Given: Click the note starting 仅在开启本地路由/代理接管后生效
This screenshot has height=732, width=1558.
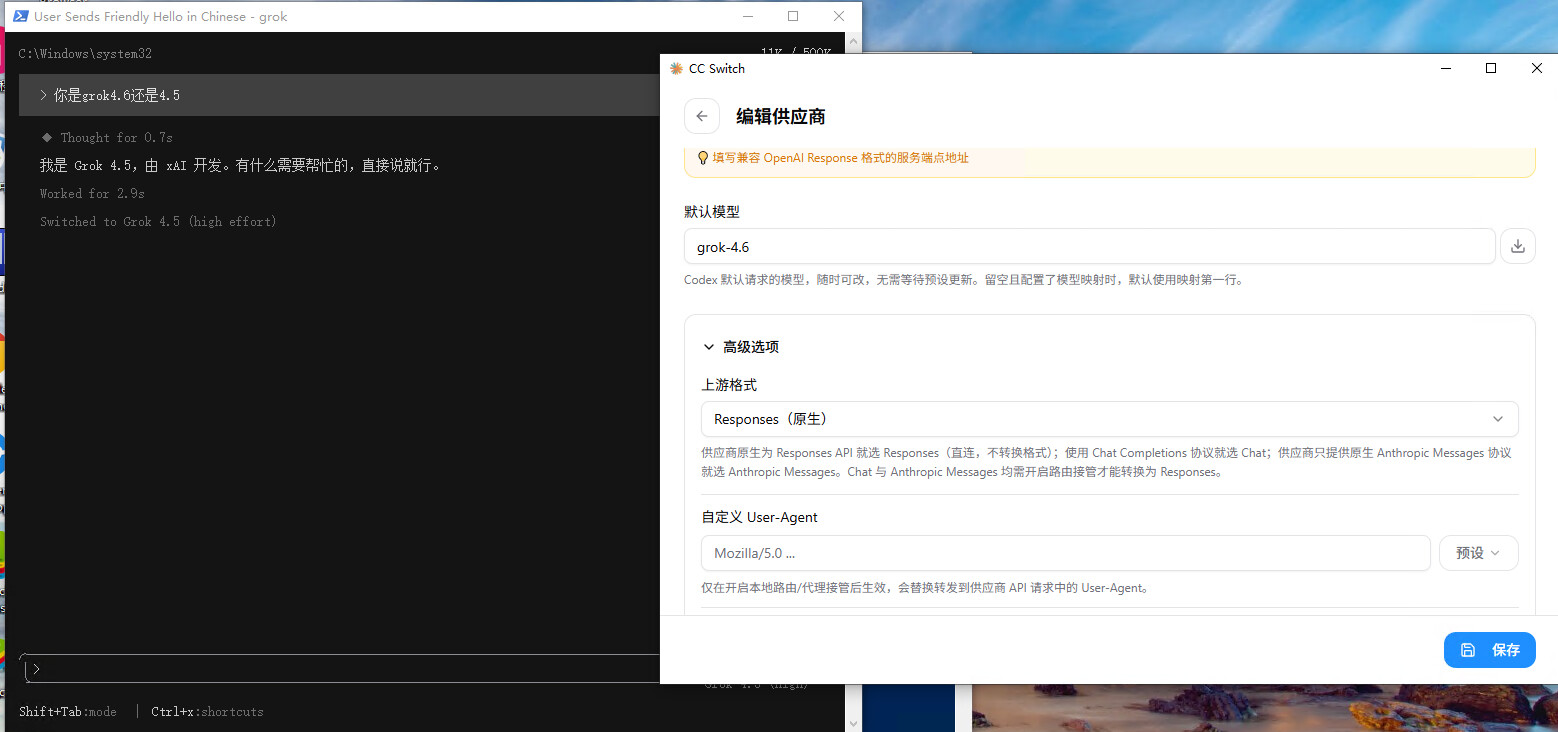Looking at the screenshot, I should pyautogui.click(x=924, y=588).
